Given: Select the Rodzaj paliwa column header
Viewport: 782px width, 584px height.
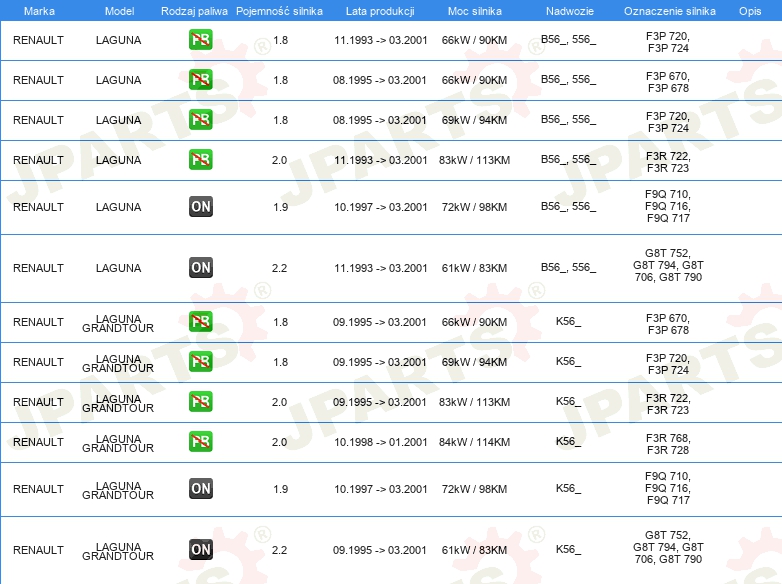Looking at the screenshot, I should click(195, 11).
